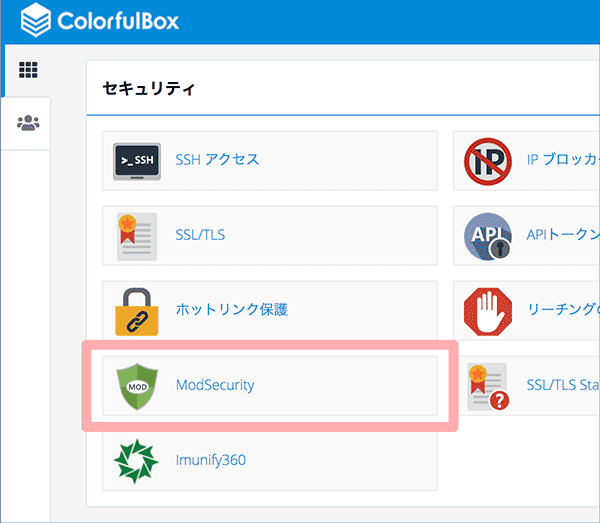Click the SSL/TLS certificate icon
The width and height of the screenshot is (600, 523).
point(137,236)
